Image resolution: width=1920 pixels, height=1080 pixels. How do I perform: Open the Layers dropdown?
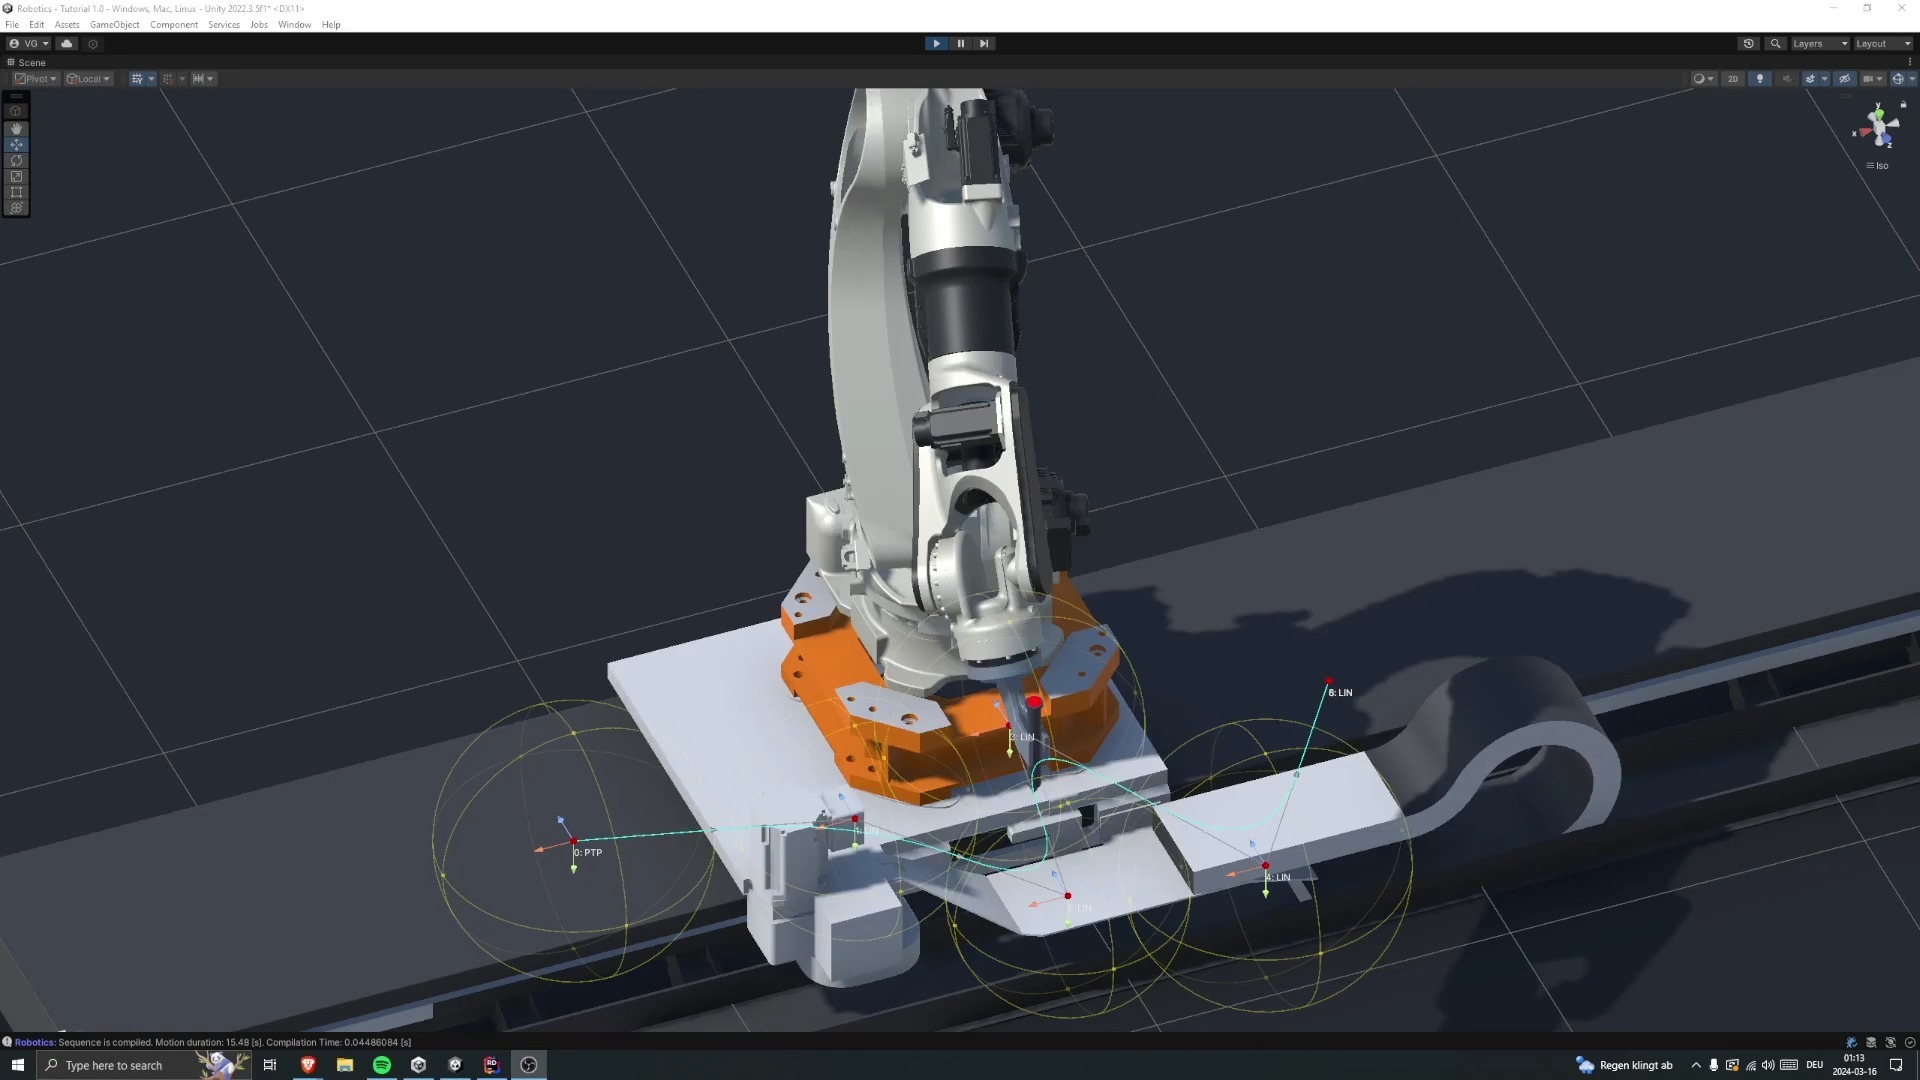tap(1819, 44)
